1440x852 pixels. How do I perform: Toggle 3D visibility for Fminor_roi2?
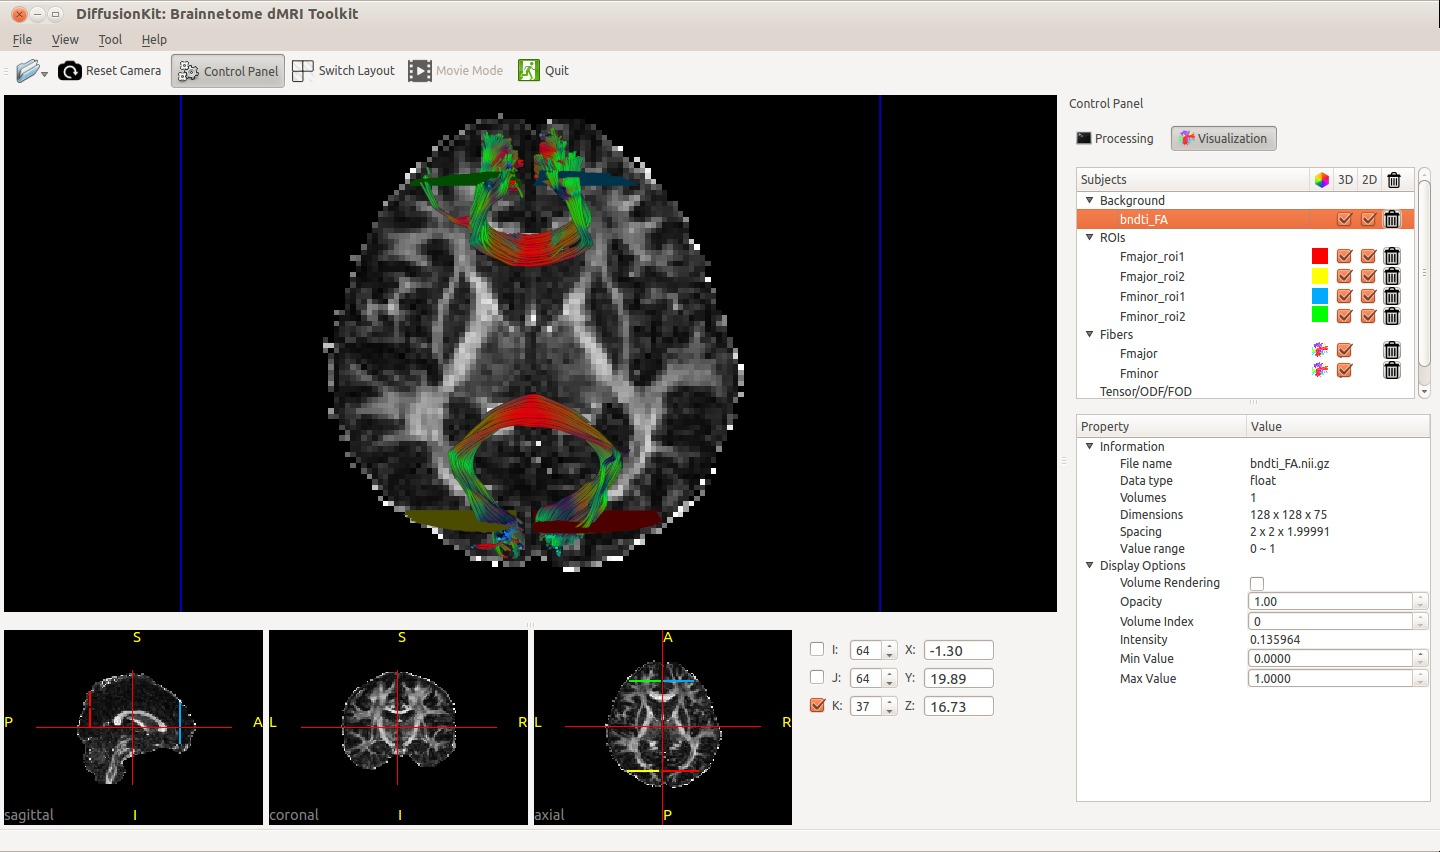(1344, 317)
